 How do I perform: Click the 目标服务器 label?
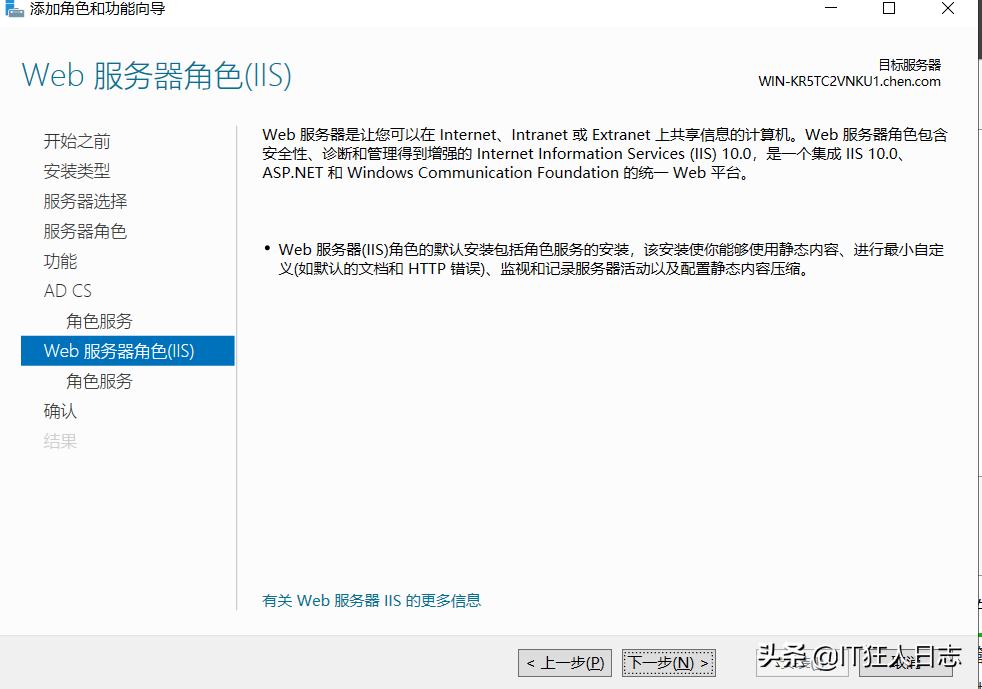(x=909, y=65)
